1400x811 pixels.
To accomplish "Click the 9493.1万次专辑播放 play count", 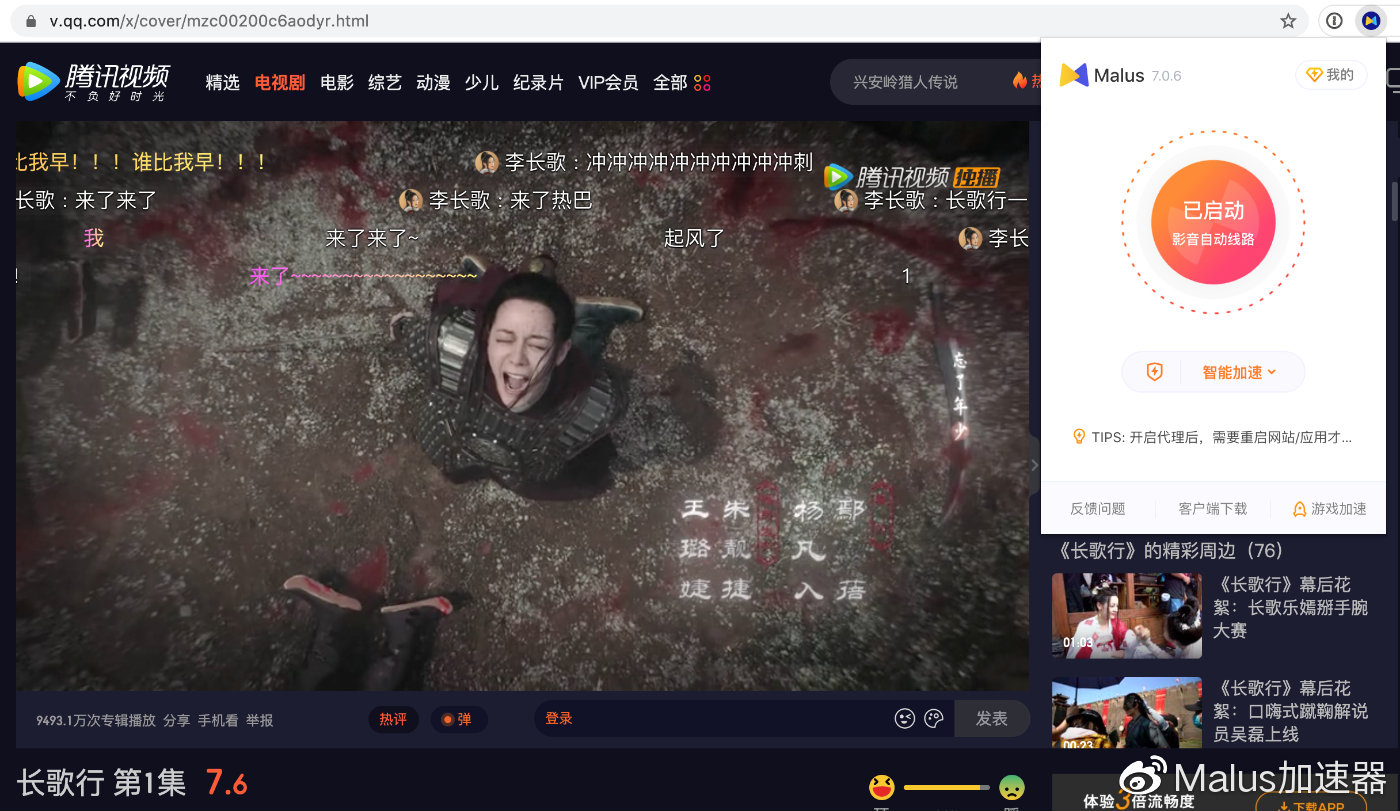I will (96, 720).
